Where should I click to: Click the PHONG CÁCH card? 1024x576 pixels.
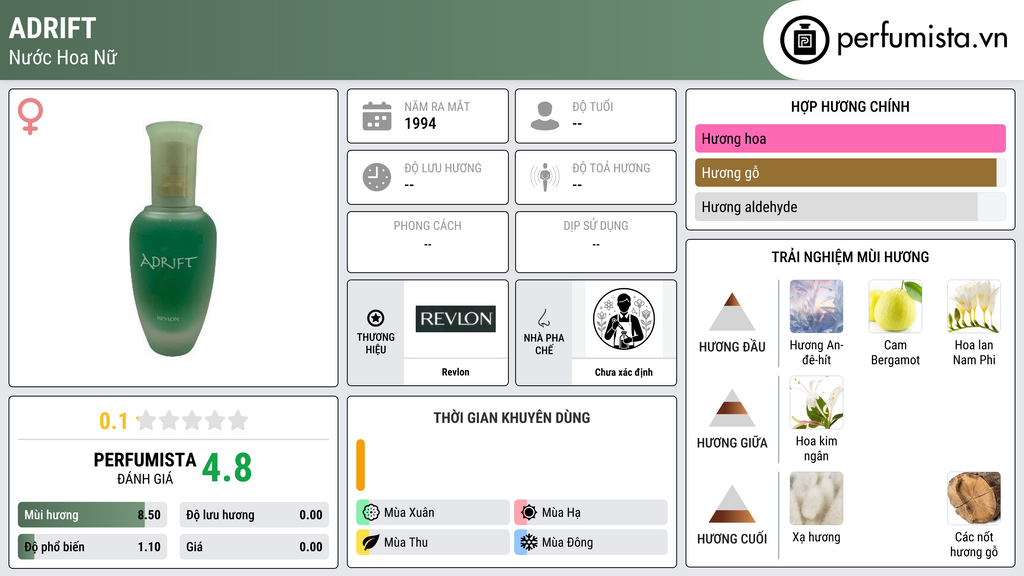point(428,242)
